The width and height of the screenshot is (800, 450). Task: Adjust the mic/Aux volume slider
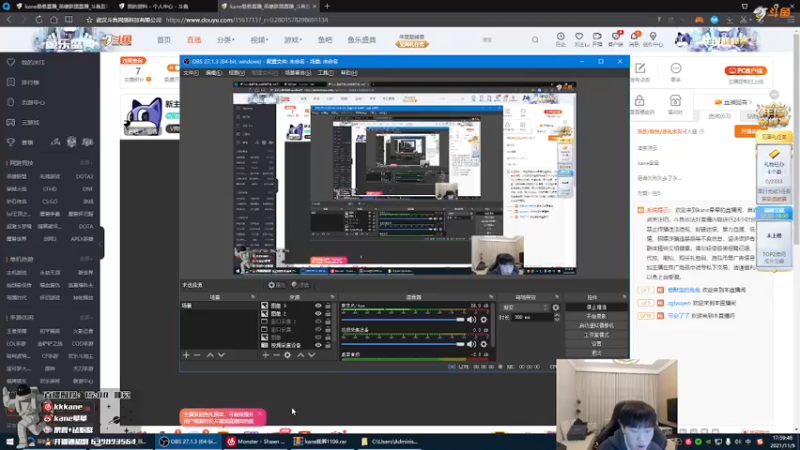403,319
